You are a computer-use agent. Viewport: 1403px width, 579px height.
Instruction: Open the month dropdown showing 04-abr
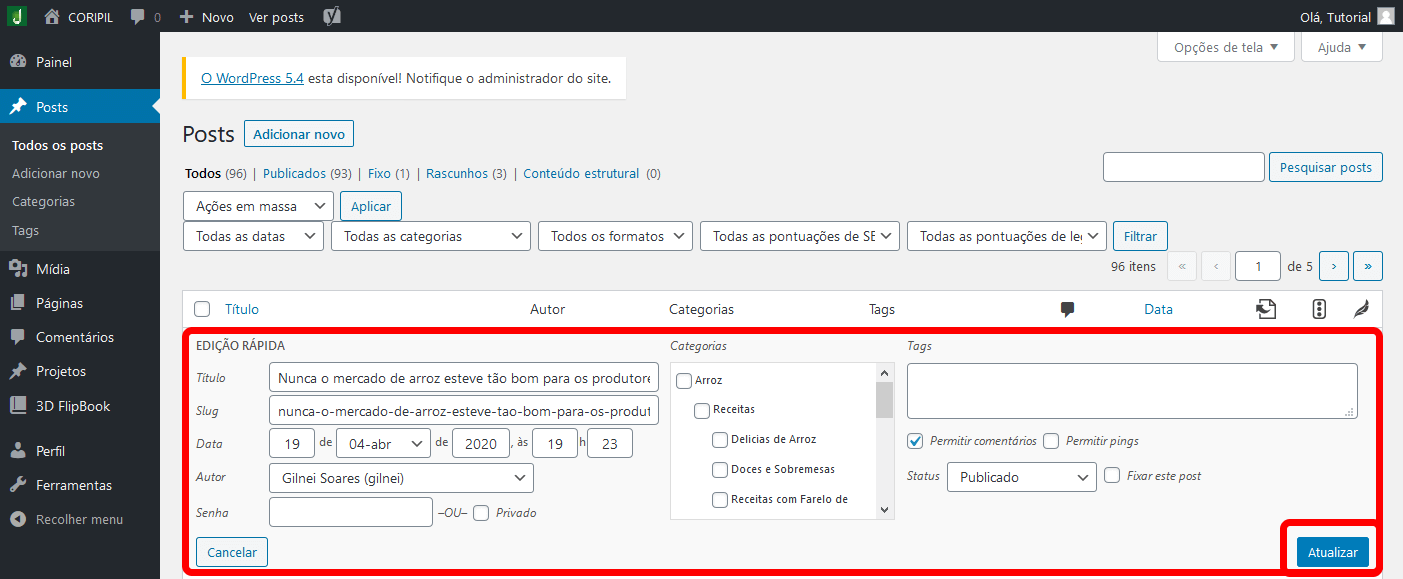[x=383, y=443]
